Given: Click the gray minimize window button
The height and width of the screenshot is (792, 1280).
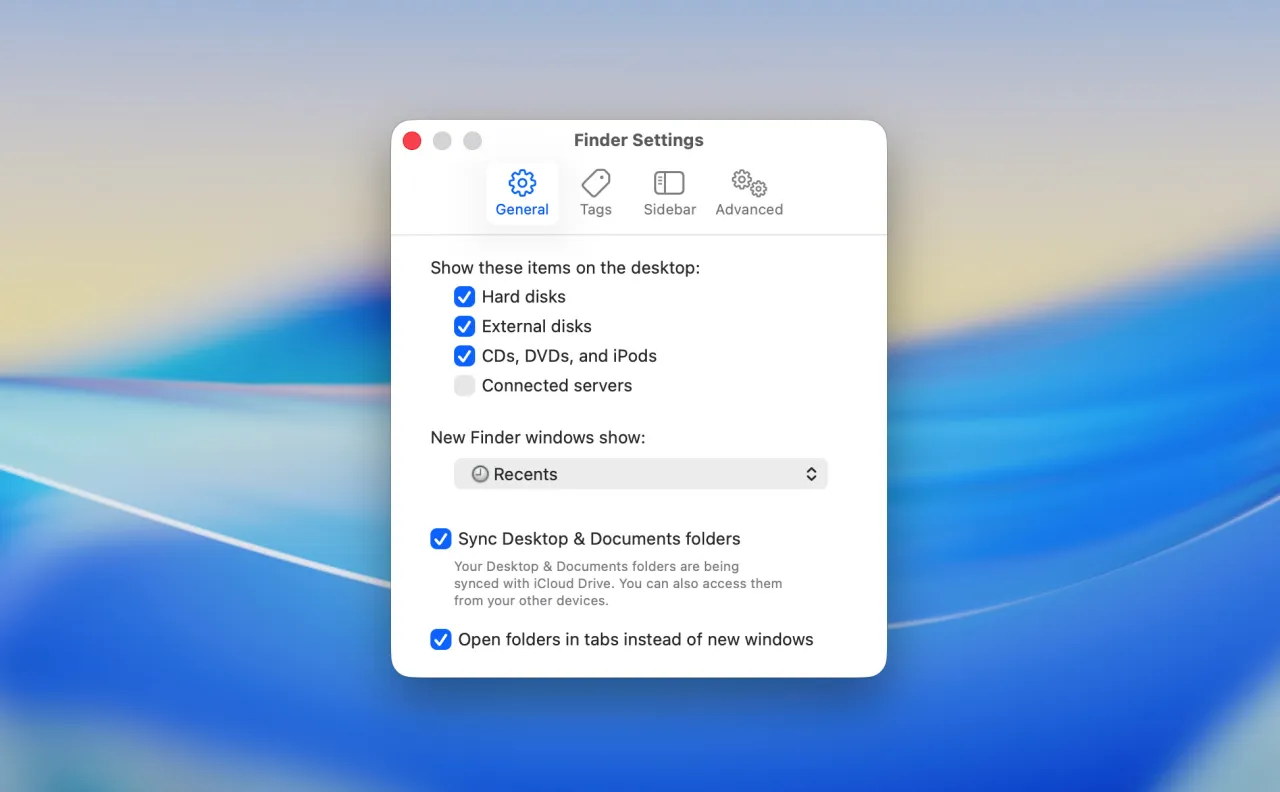Looking at the screenshot, I should (x=442, y=141).
